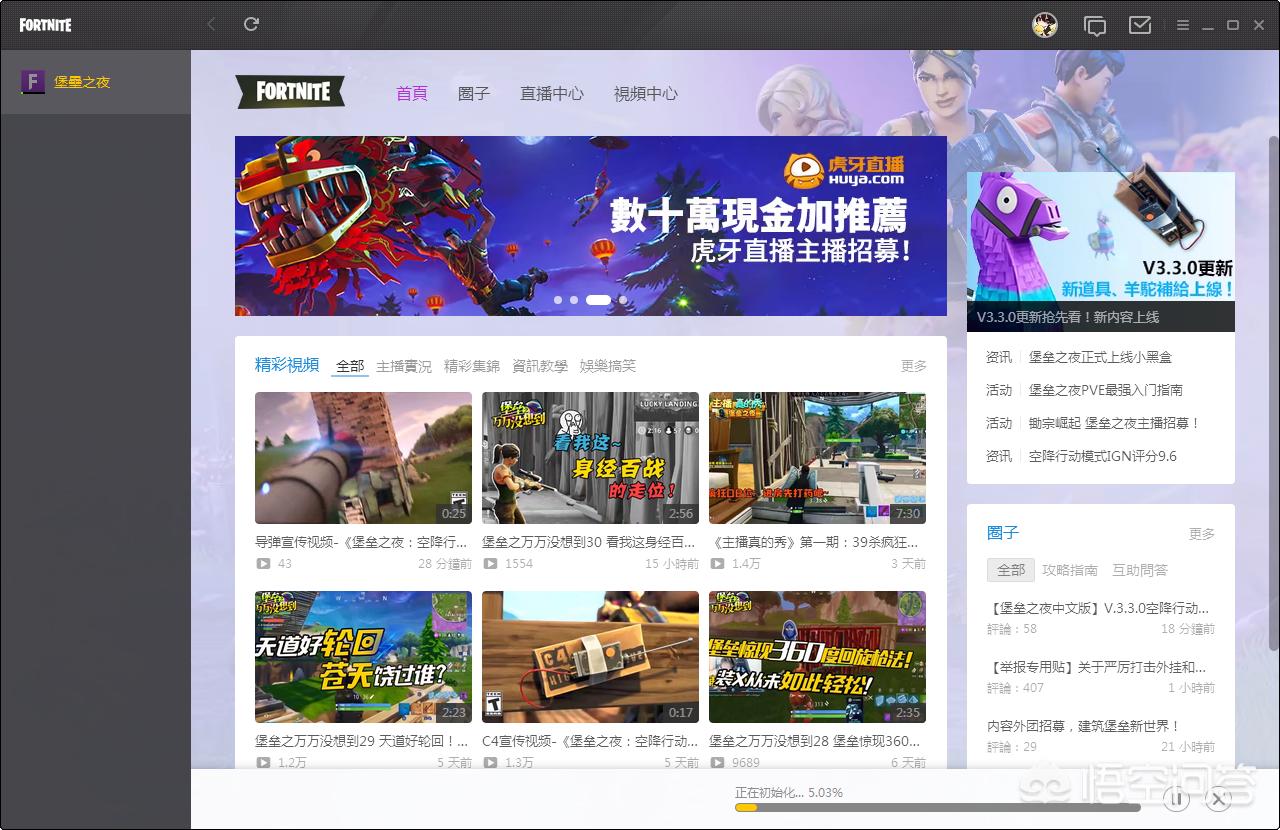Play the missile trailer video 0:25
The width and height of the screenshot is (1280, 830).
coord(363,458)
